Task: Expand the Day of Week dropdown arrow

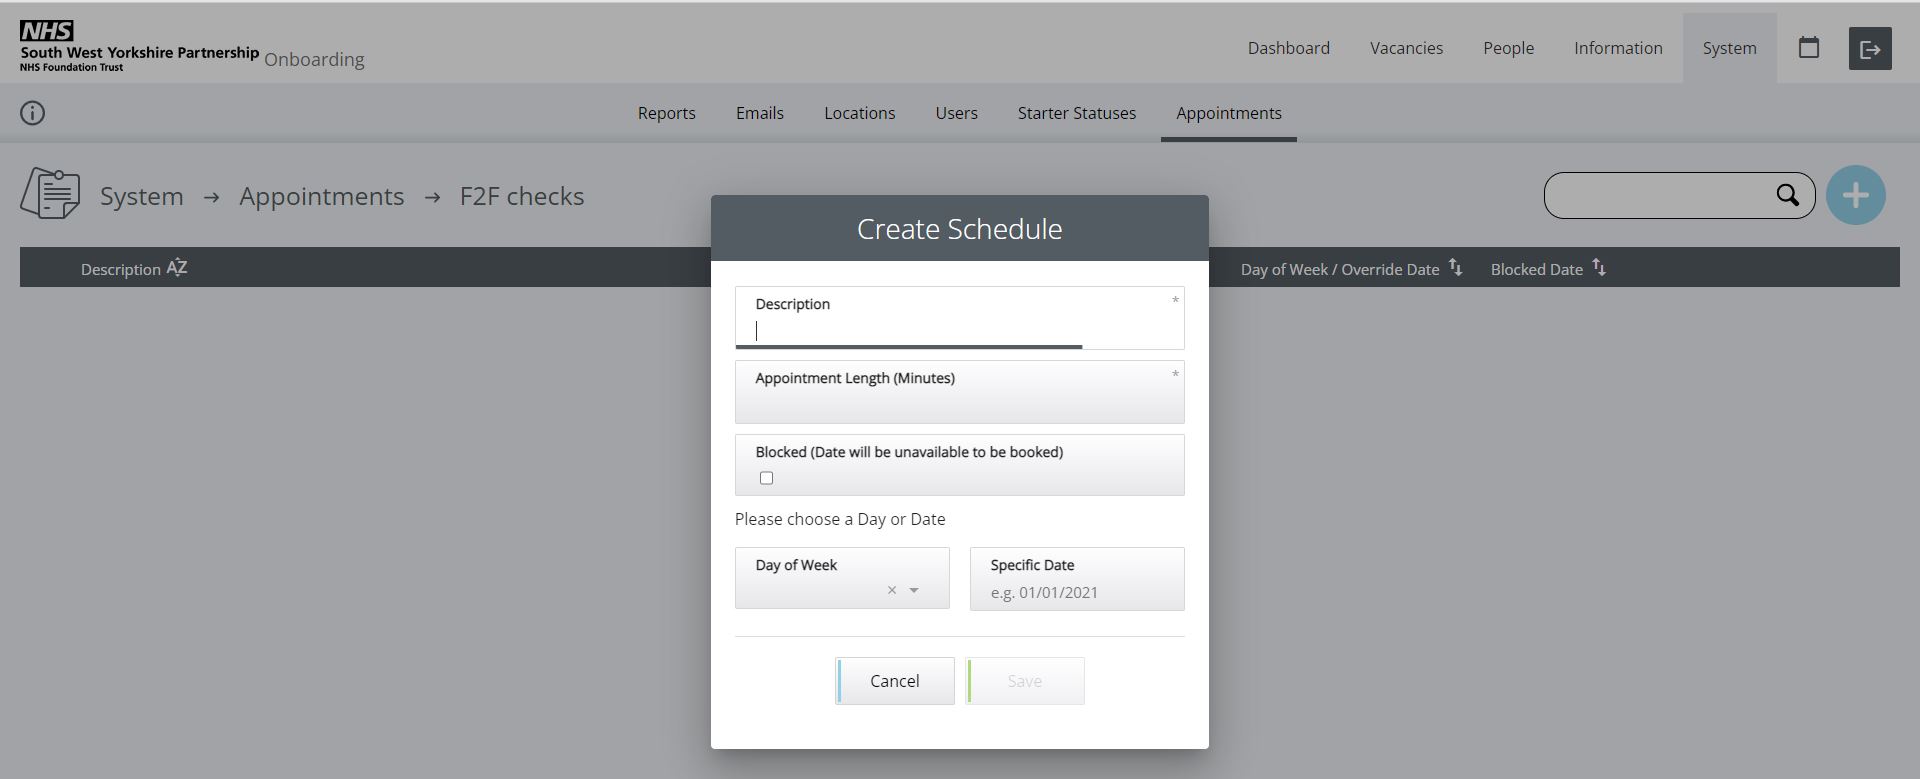Action: [914, 591]
